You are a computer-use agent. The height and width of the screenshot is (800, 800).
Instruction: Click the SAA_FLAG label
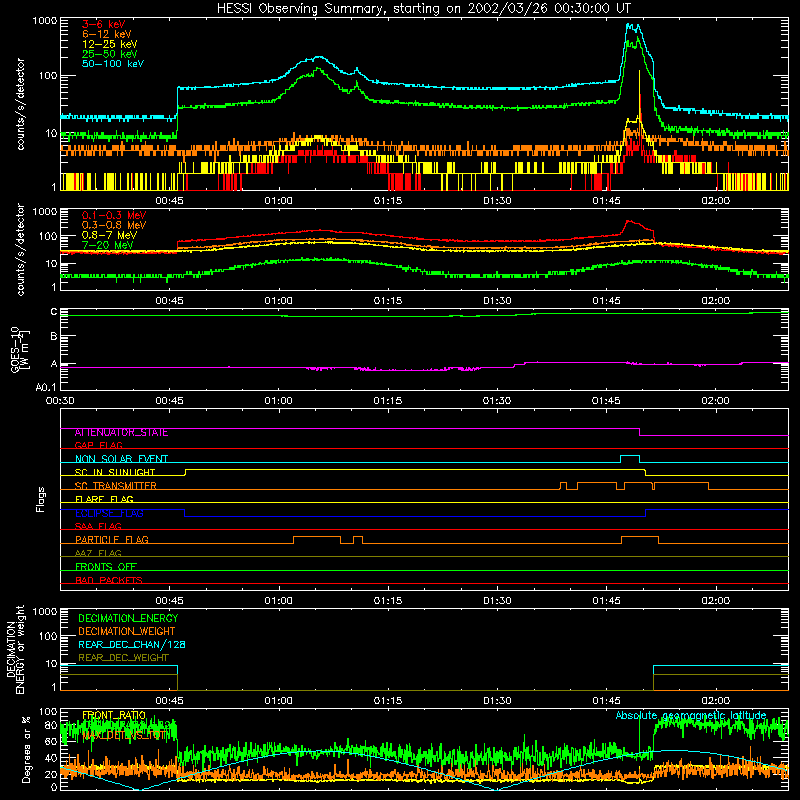(x=98, y=526)
